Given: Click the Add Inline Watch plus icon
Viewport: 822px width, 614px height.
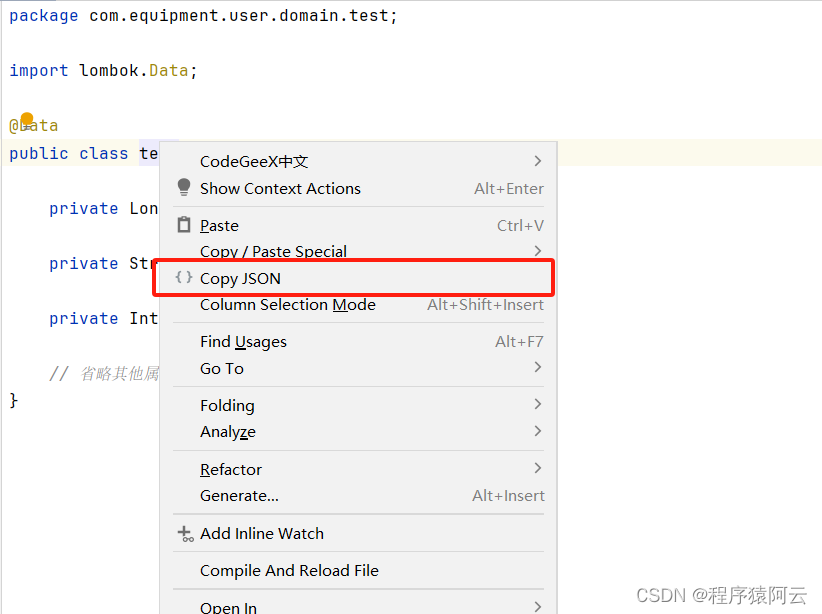Looking at the screenshot, I should click(185, 534).
